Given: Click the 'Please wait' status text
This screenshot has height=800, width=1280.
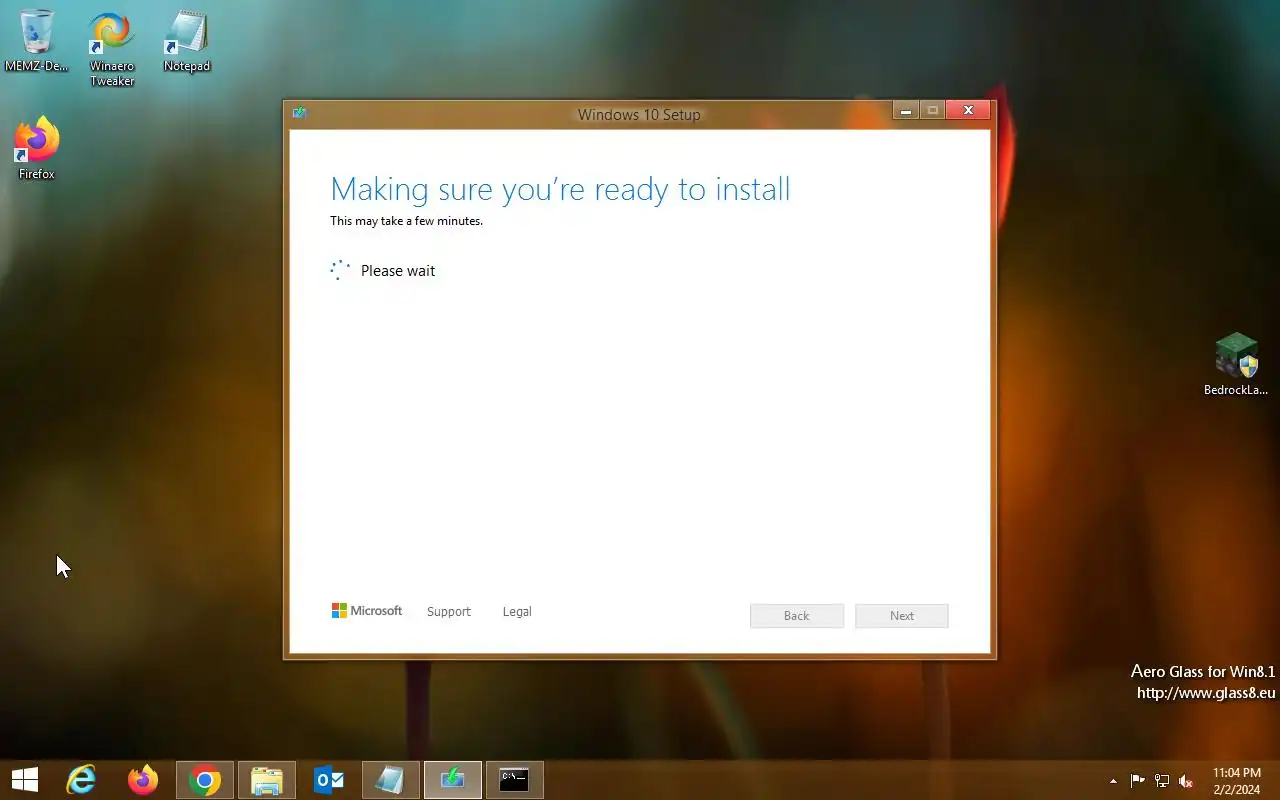Looking at the screenshot, I should pyautogui.click(x=398, y=271).
